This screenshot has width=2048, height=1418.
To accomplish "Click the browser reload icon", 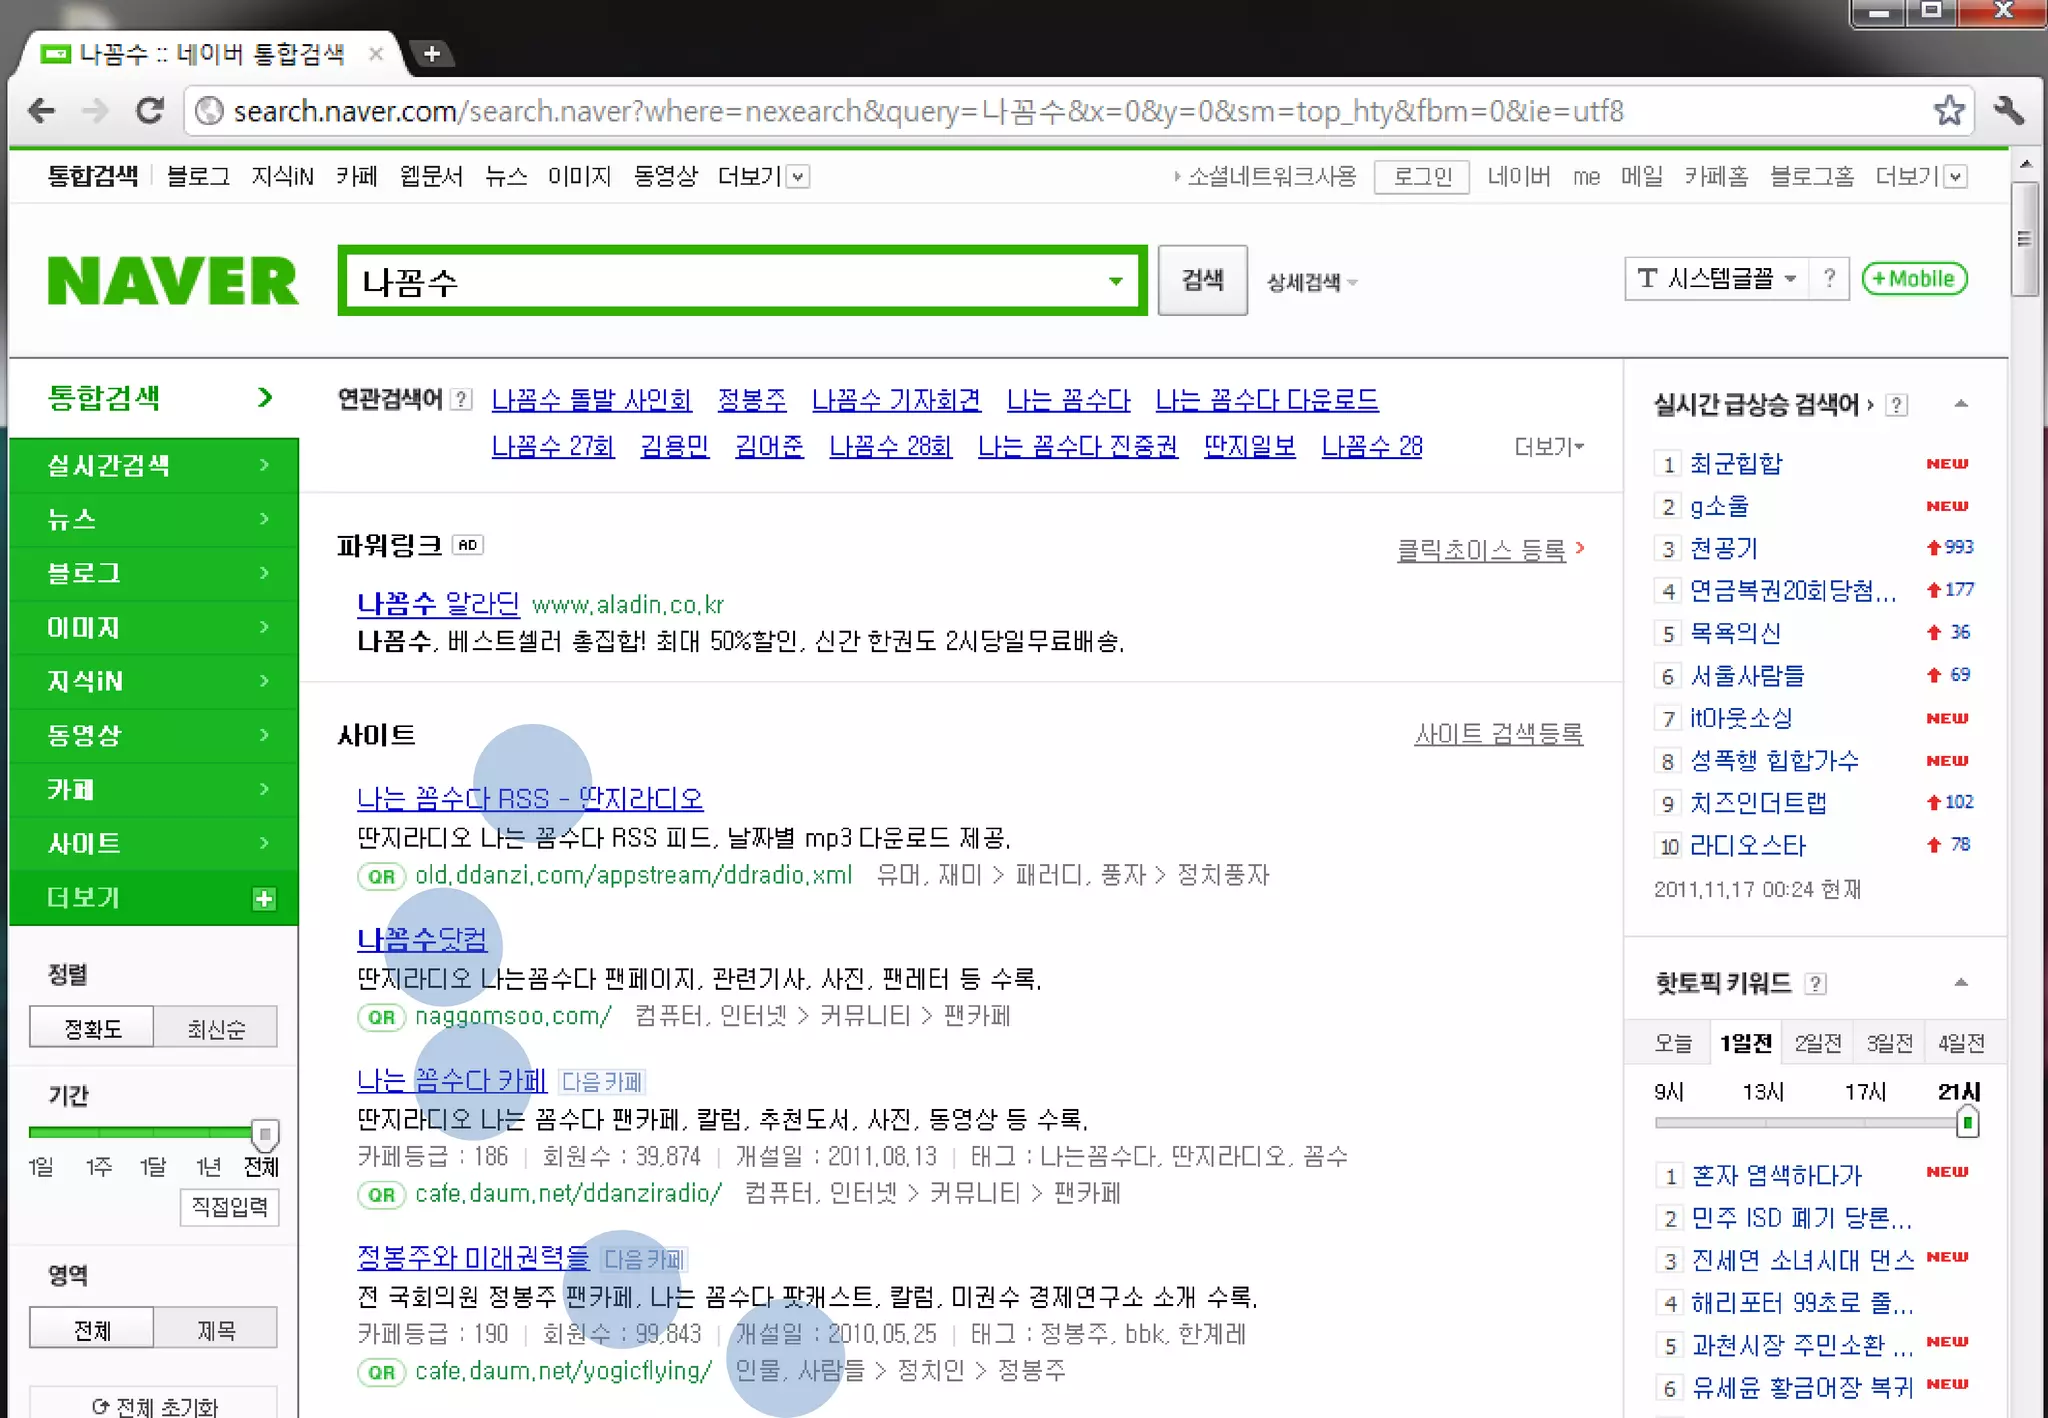I will 150,110.
